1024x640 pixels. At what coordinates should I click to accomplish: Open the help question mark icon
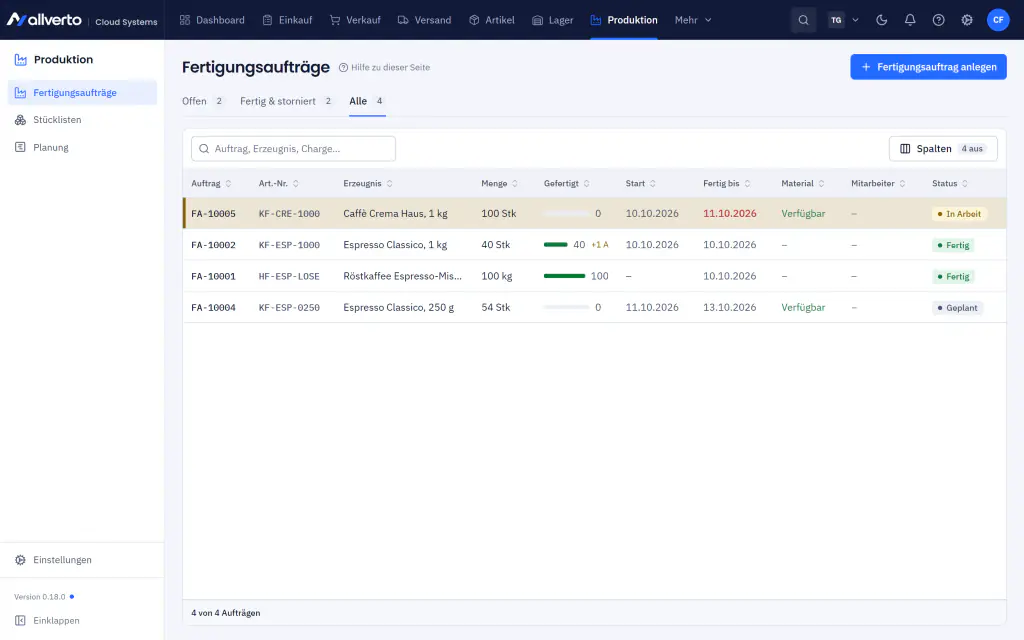point(938,20)
